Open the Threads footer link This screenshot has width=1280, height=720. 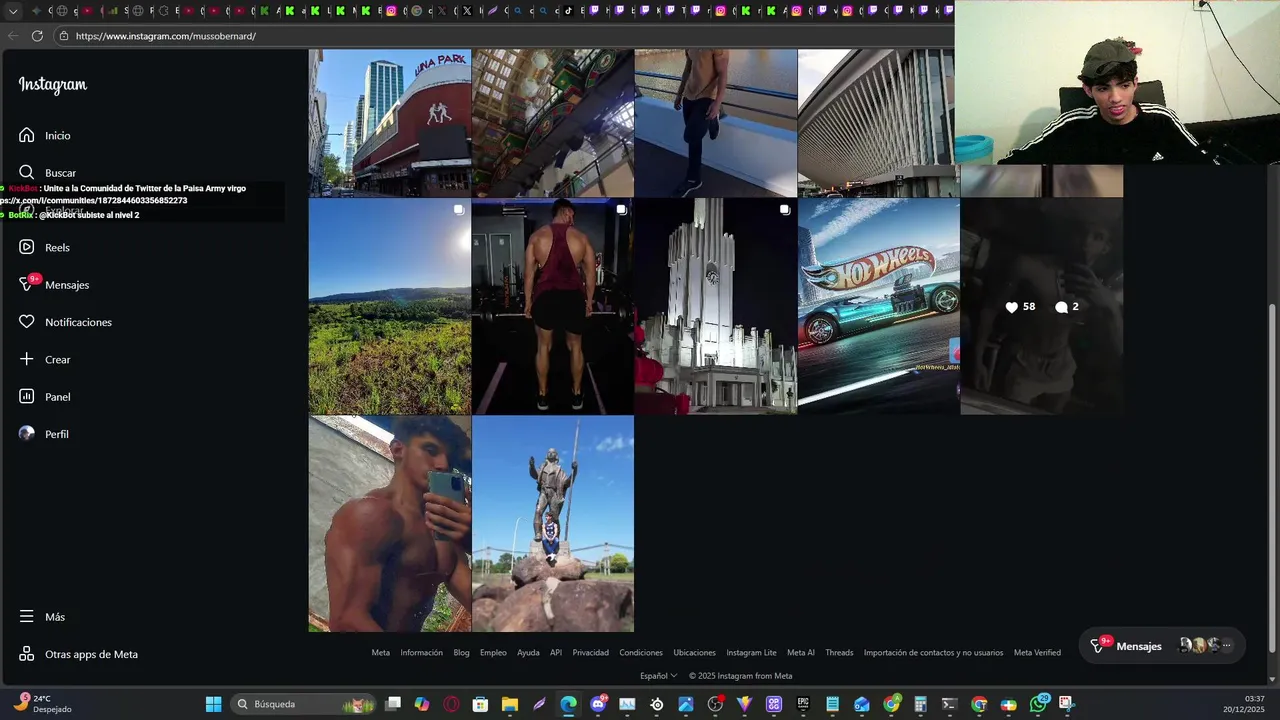click(x=839, y=653)
